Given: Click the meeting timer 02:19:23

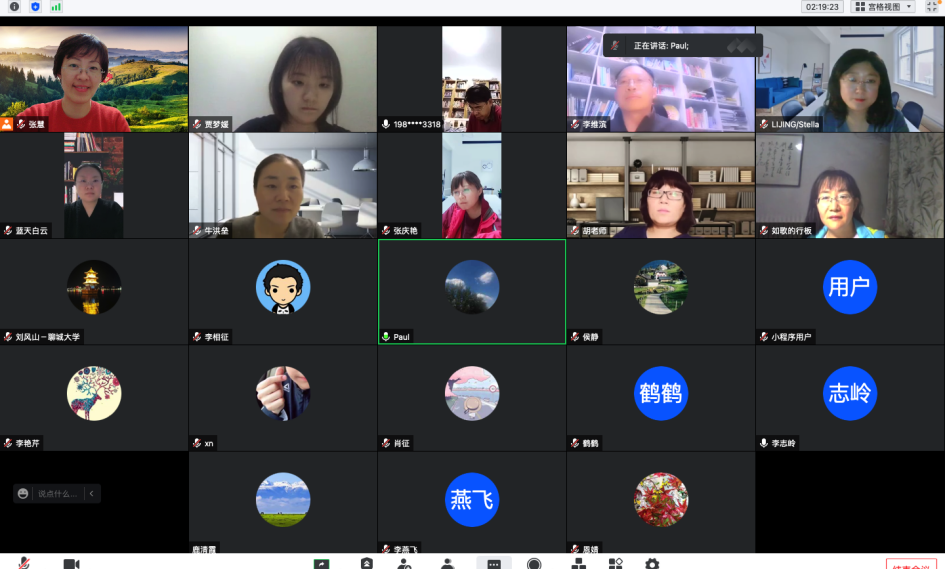Looking at the screenshot, I should coord(822,7).
